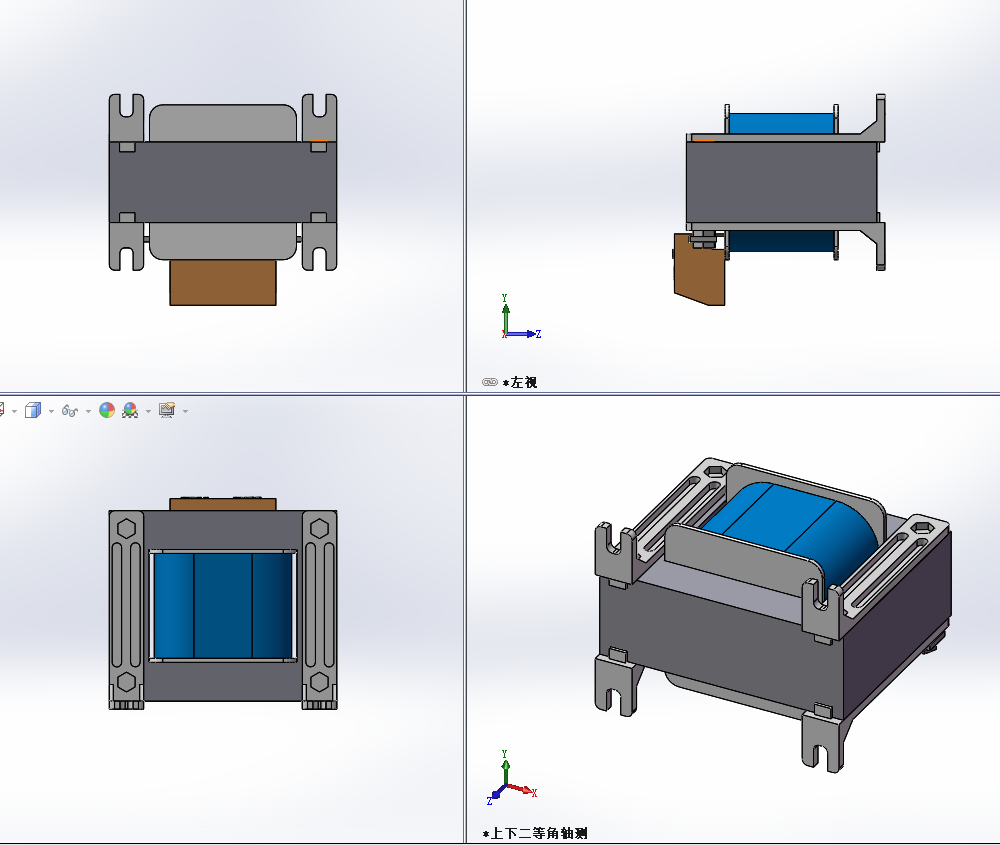Open the Apply Scene dropdown arrow
This screenshot has height=845, width=1000.
(x=148, y=411)
